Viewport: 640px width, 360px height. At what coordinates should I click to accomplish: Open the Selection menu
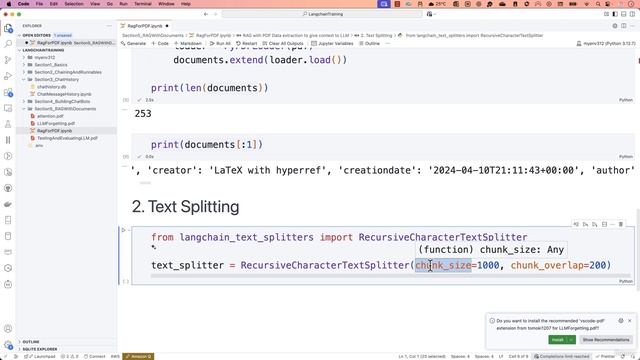[74, 4]
